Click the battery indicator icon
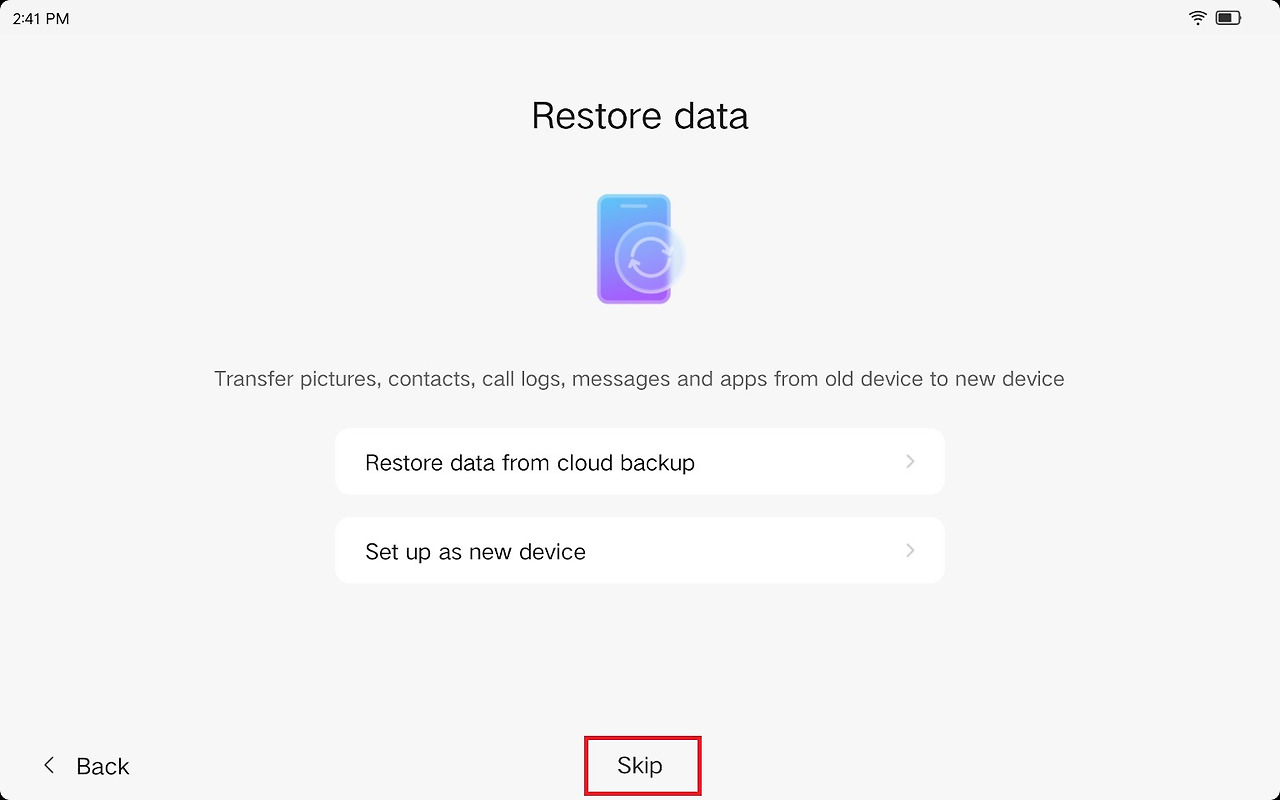Image resolution: width=1280 pixels, height=800 pixels. (1229, 18)
